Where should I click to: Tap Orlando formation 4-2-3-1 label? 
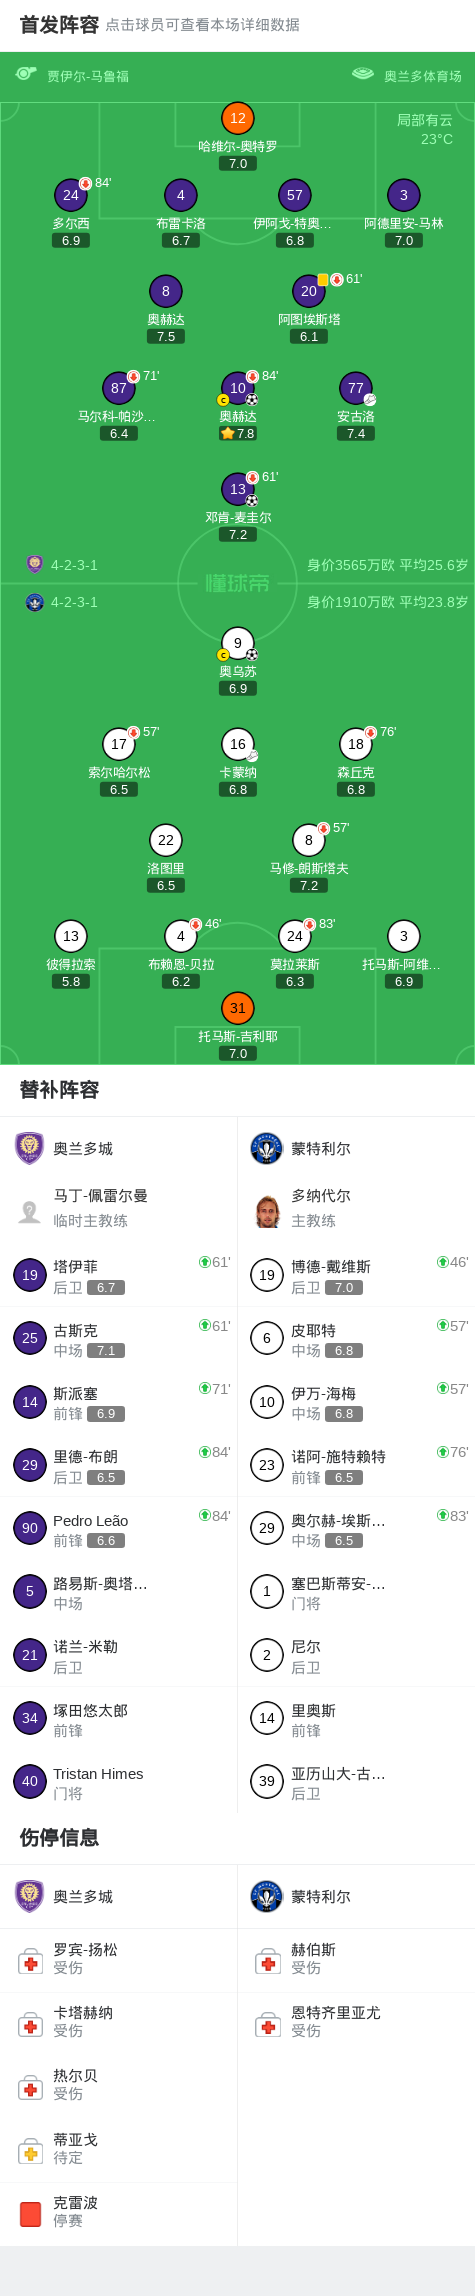[74, 565]
